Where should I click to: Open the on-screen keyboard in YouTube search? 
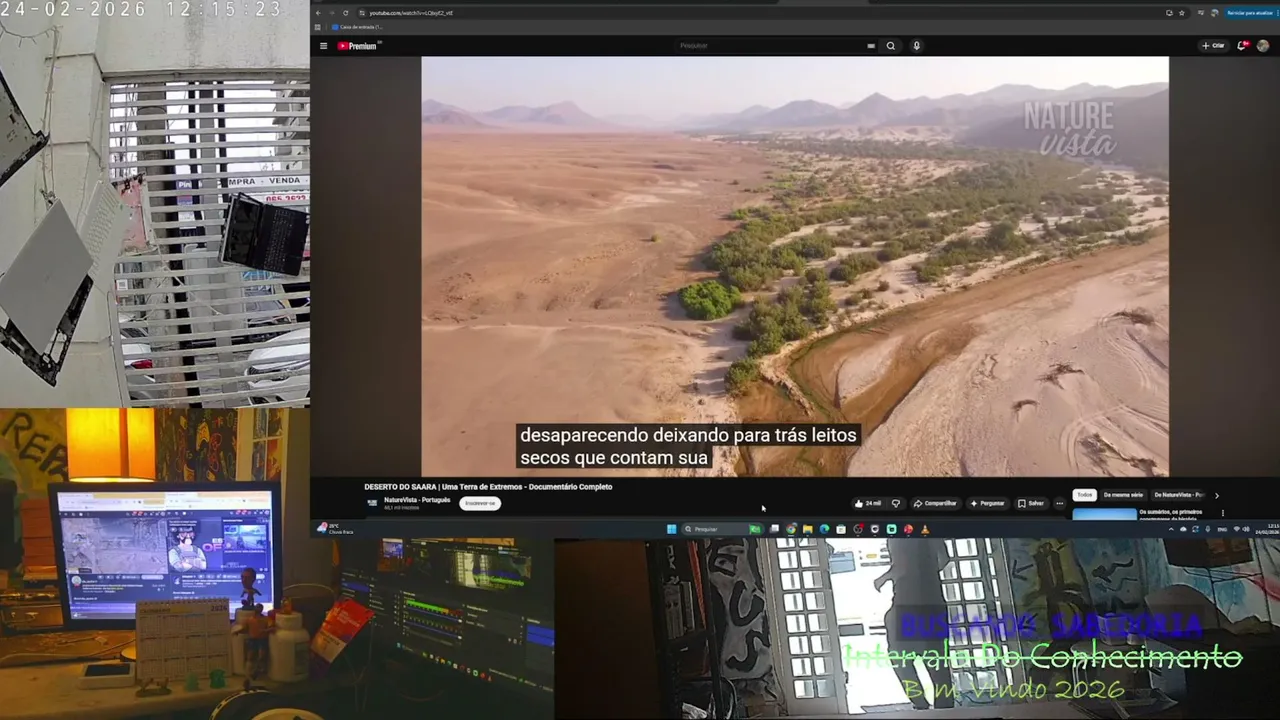pos(871,46)
